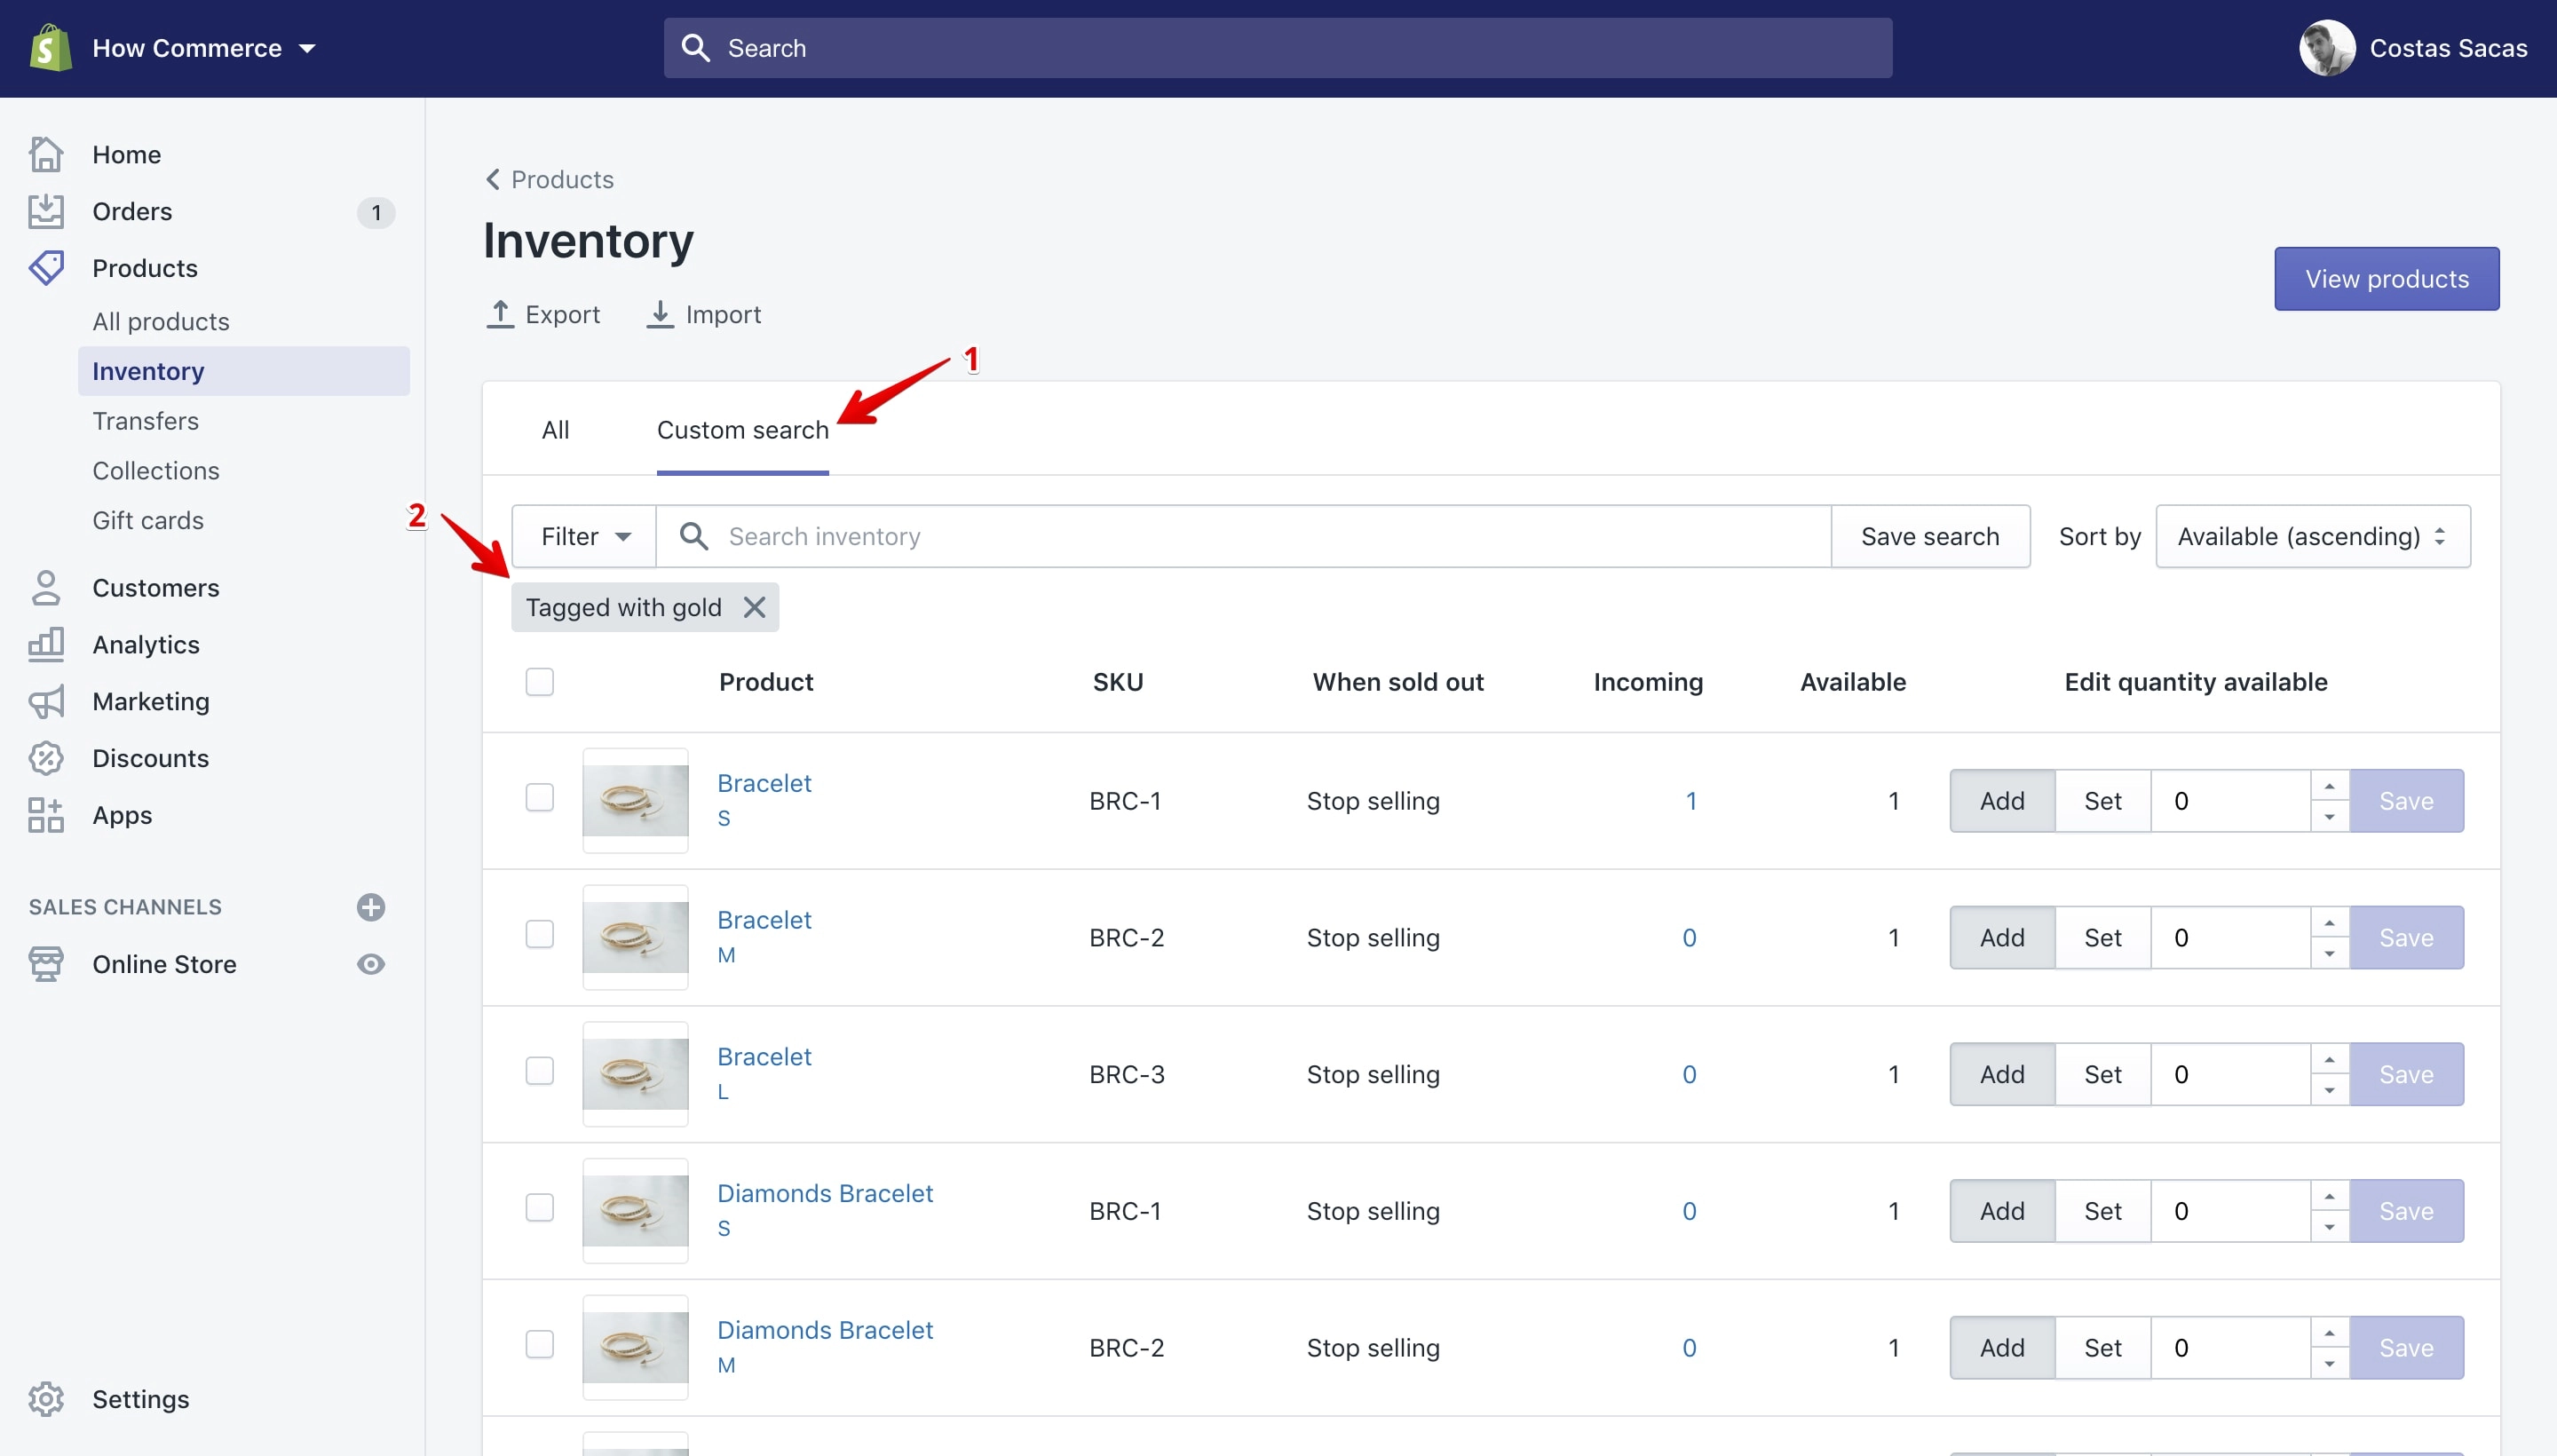Click the View products button
This screenshot has width=2557, height=1456.
point(2387,279)
